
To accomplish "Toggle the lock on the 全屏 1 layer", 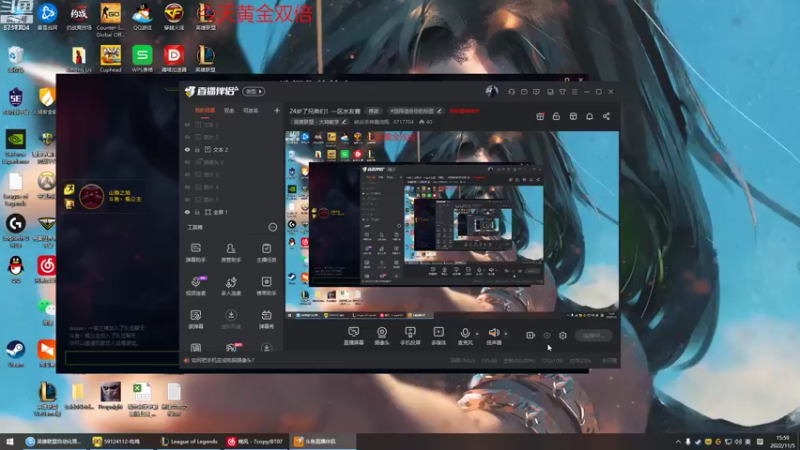I will pyautogui.click(x=197, y=212).
